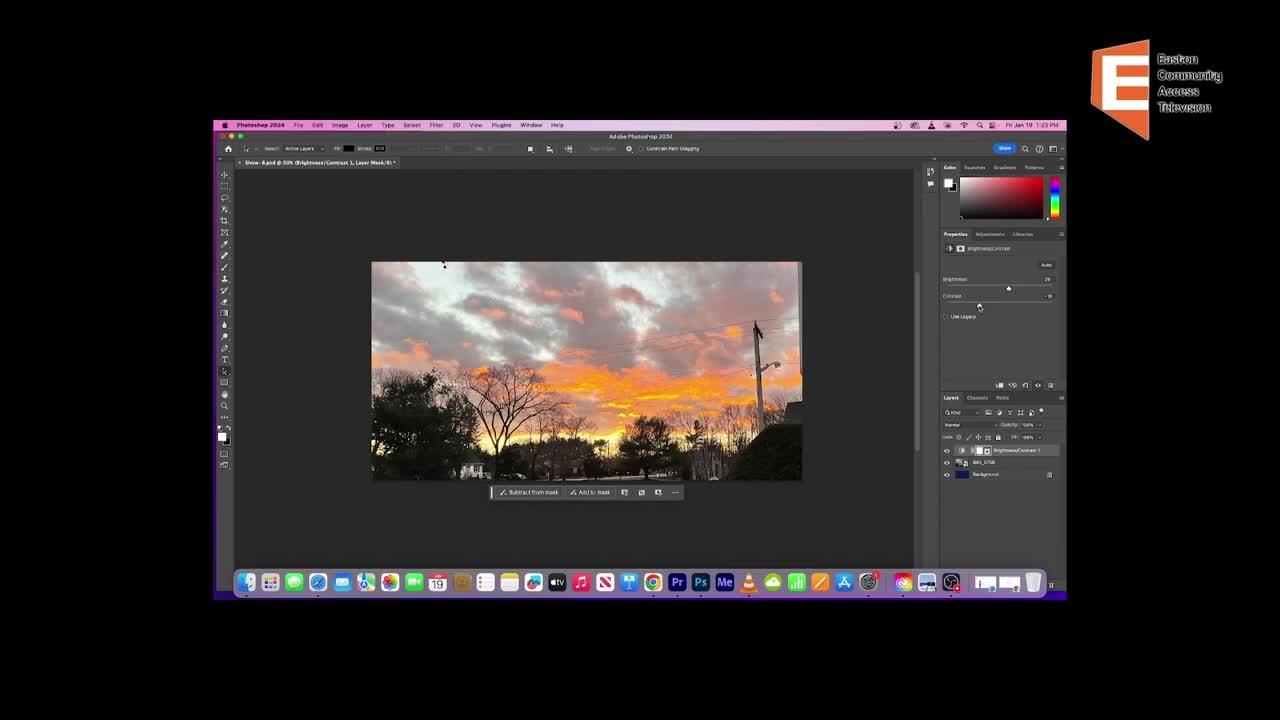Open the Active Layers select dropdown
The image size is (1280, 720).
click(303, 149)
